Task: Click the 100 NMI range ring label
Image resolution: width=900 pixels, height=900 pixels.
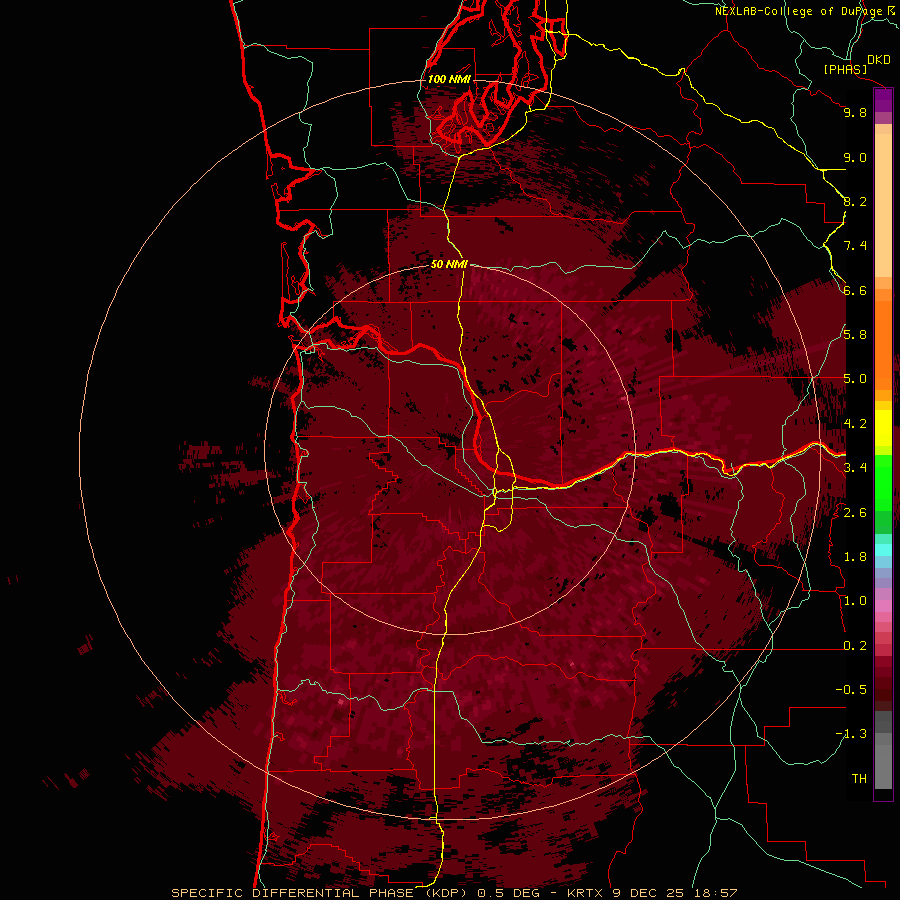Action: 449,79
